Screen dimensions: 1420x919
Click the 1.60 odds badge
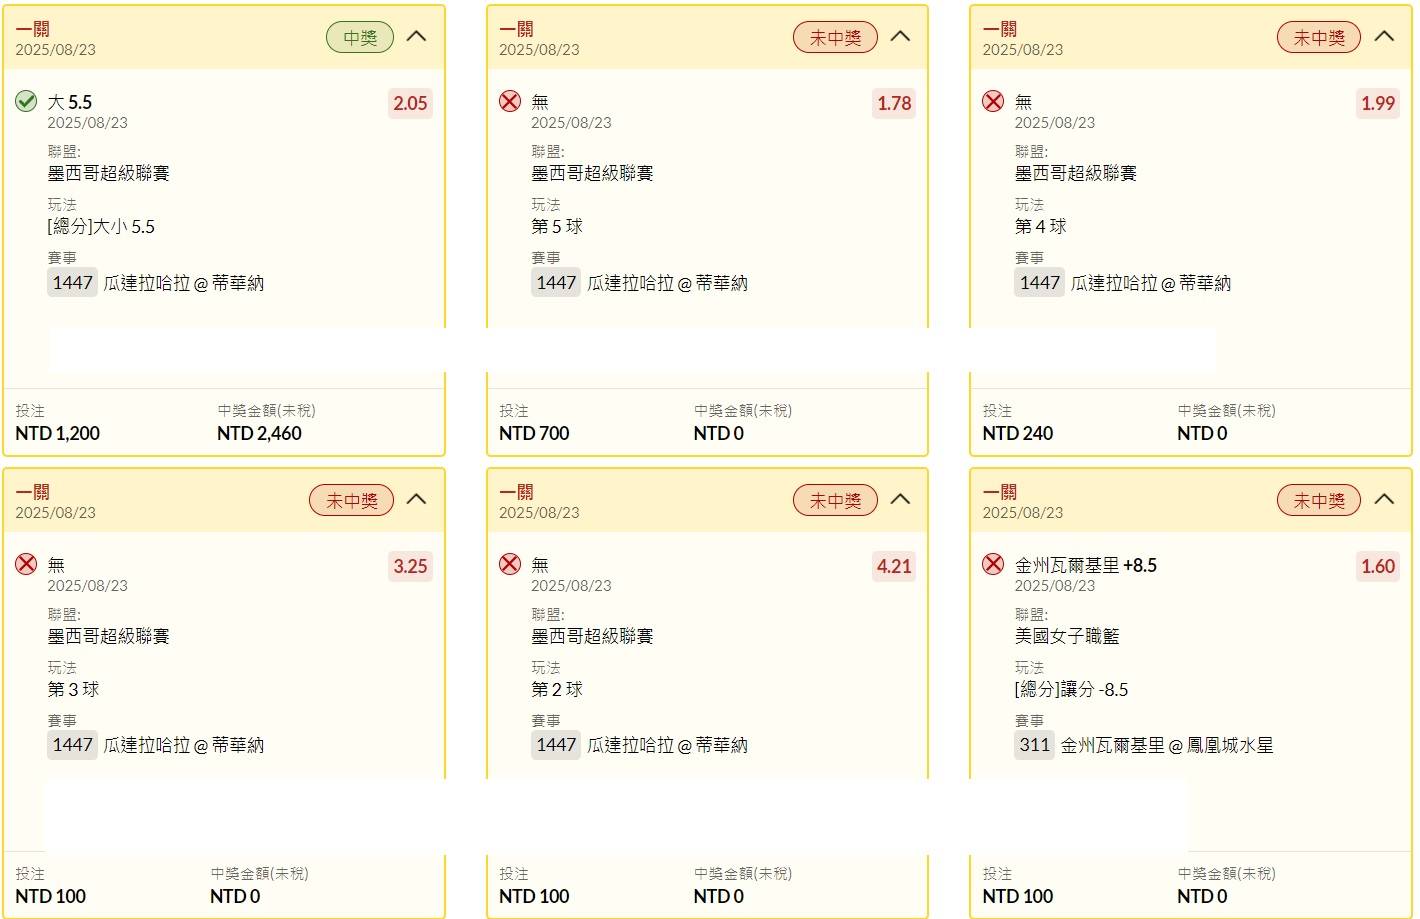pyautogui.click(x=1378, y=566)
